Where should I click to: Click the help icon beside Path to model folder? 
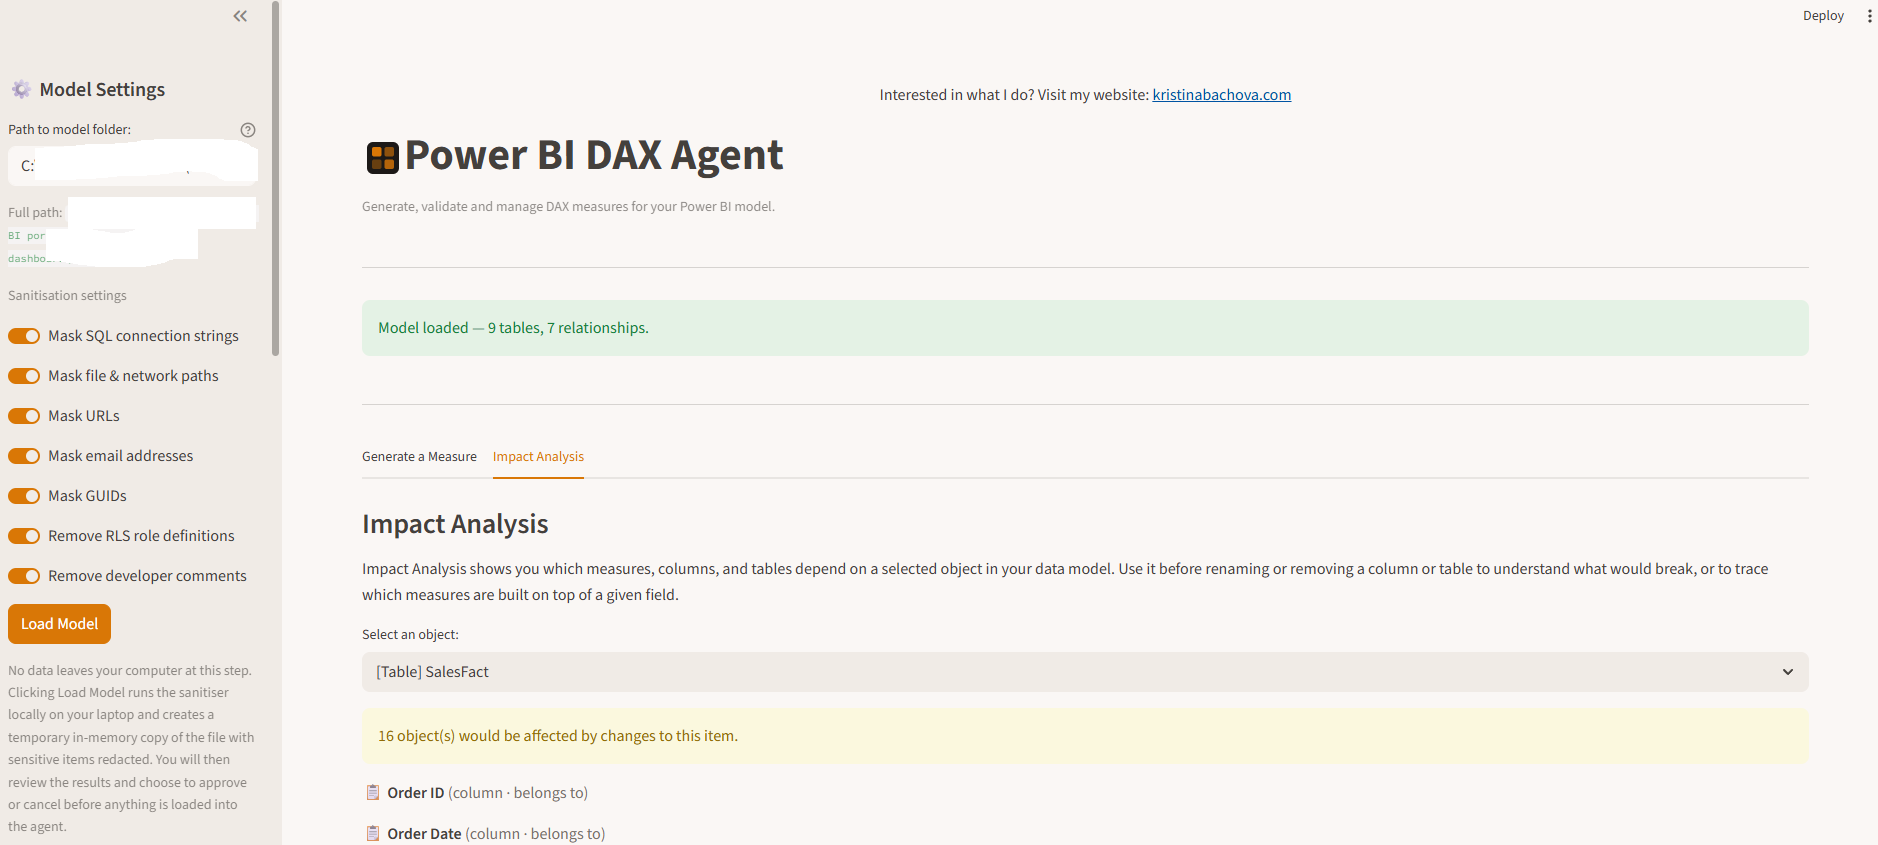coord(248,130)
